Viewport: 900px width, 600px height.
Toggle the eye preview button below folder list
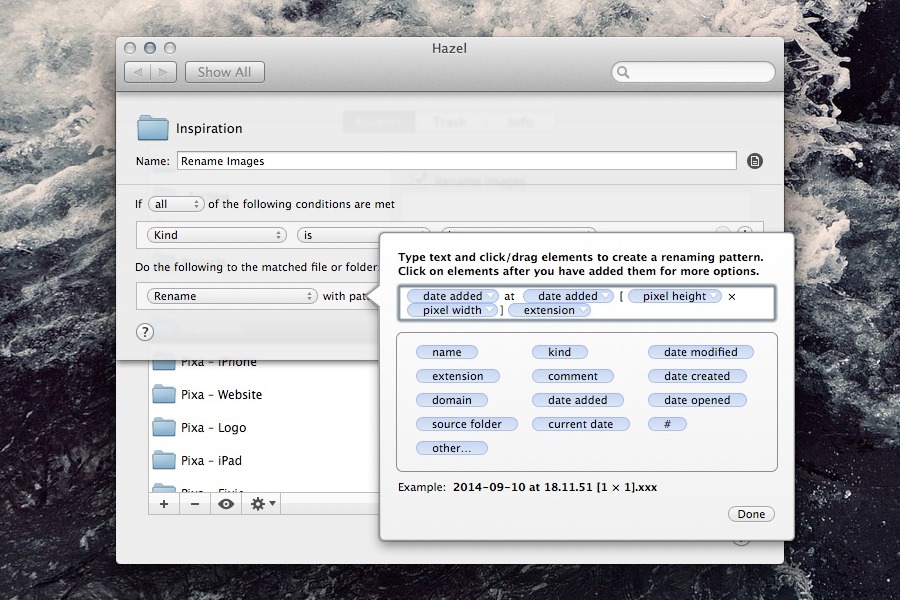[x=226, y=504]
